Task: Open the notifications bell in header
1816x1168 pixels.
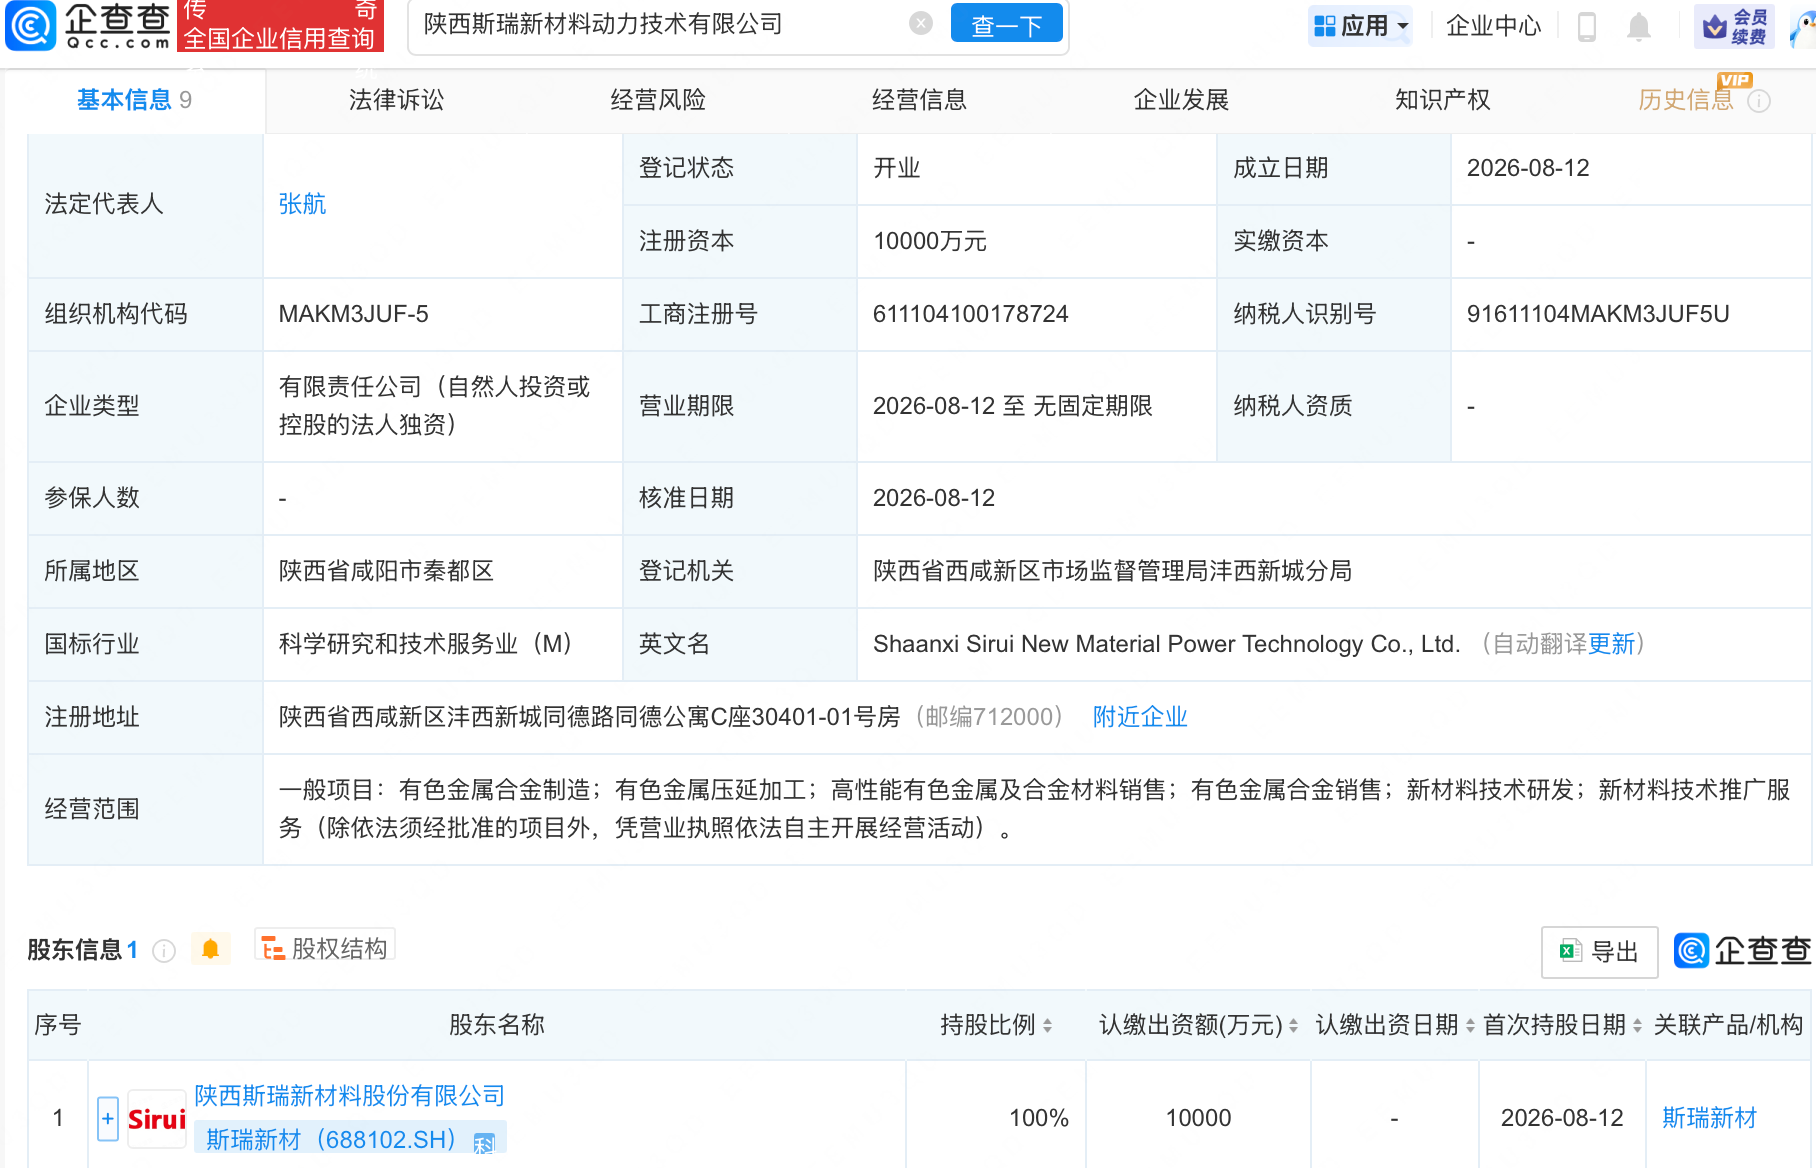Action: coord(1638,26)
